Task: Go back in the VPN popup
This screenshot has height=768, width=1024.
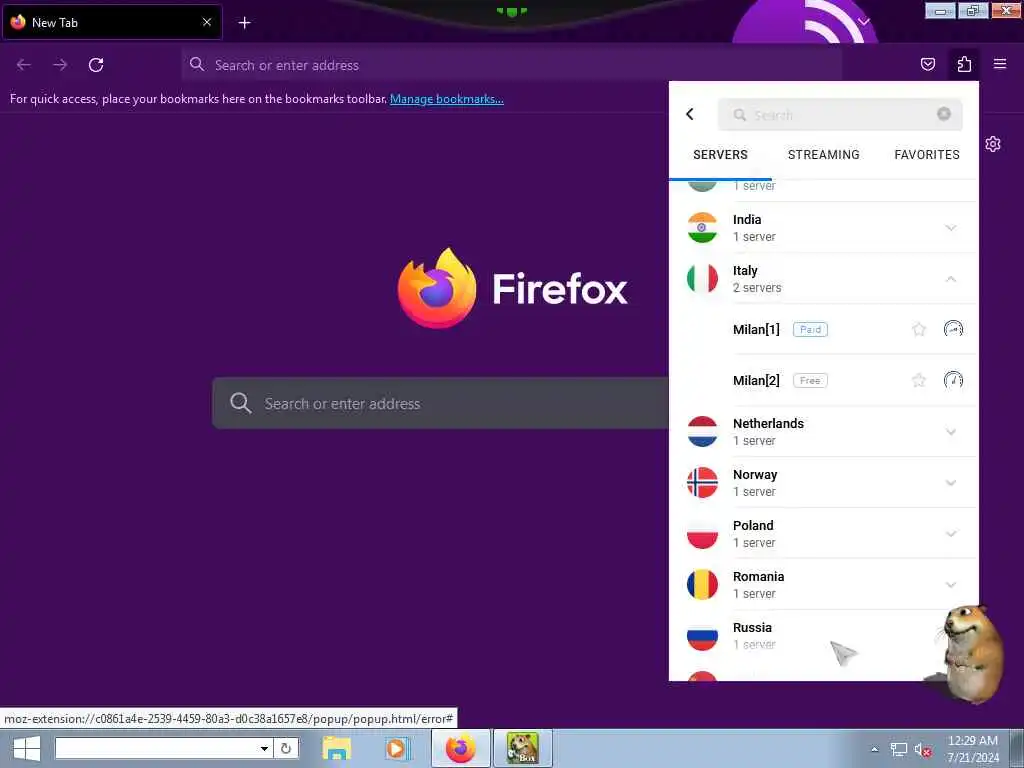Action: [690, 114]
